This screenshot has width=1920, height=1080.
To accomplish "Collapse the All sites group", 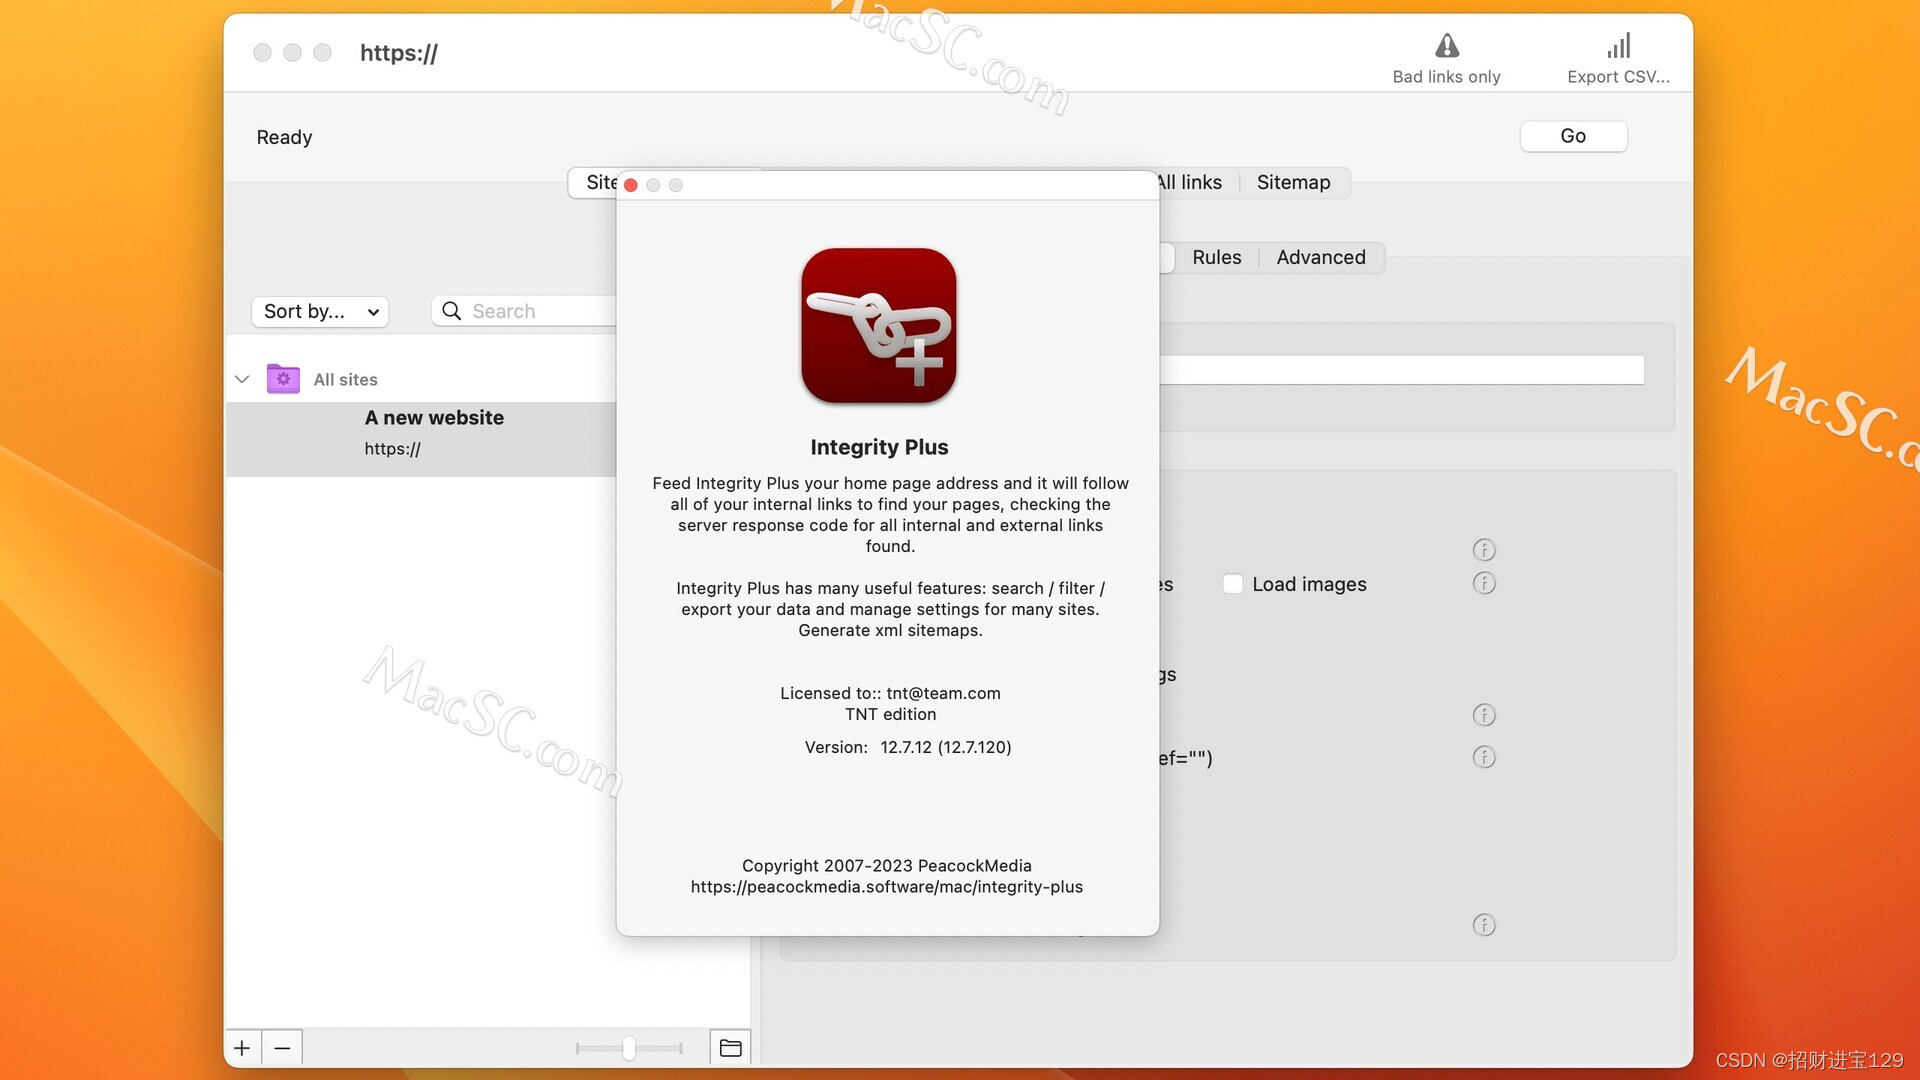I will pyautogui.click(x=242, y=379).
